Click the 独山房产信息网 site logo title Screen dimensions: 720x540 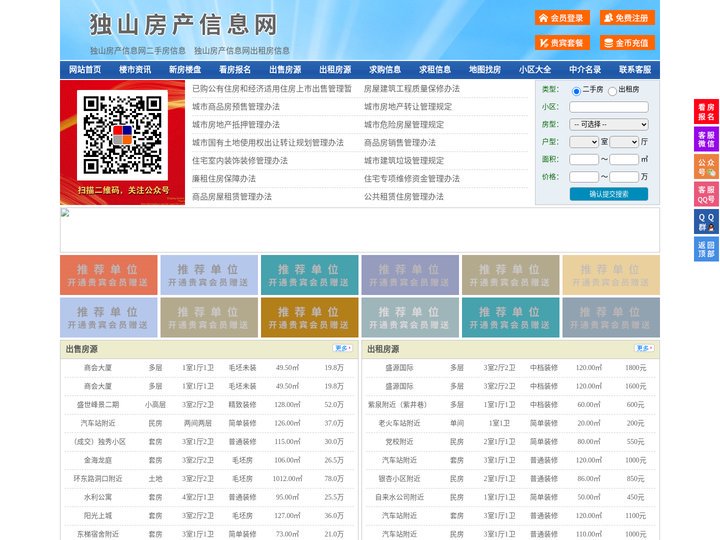pos(184,25)
